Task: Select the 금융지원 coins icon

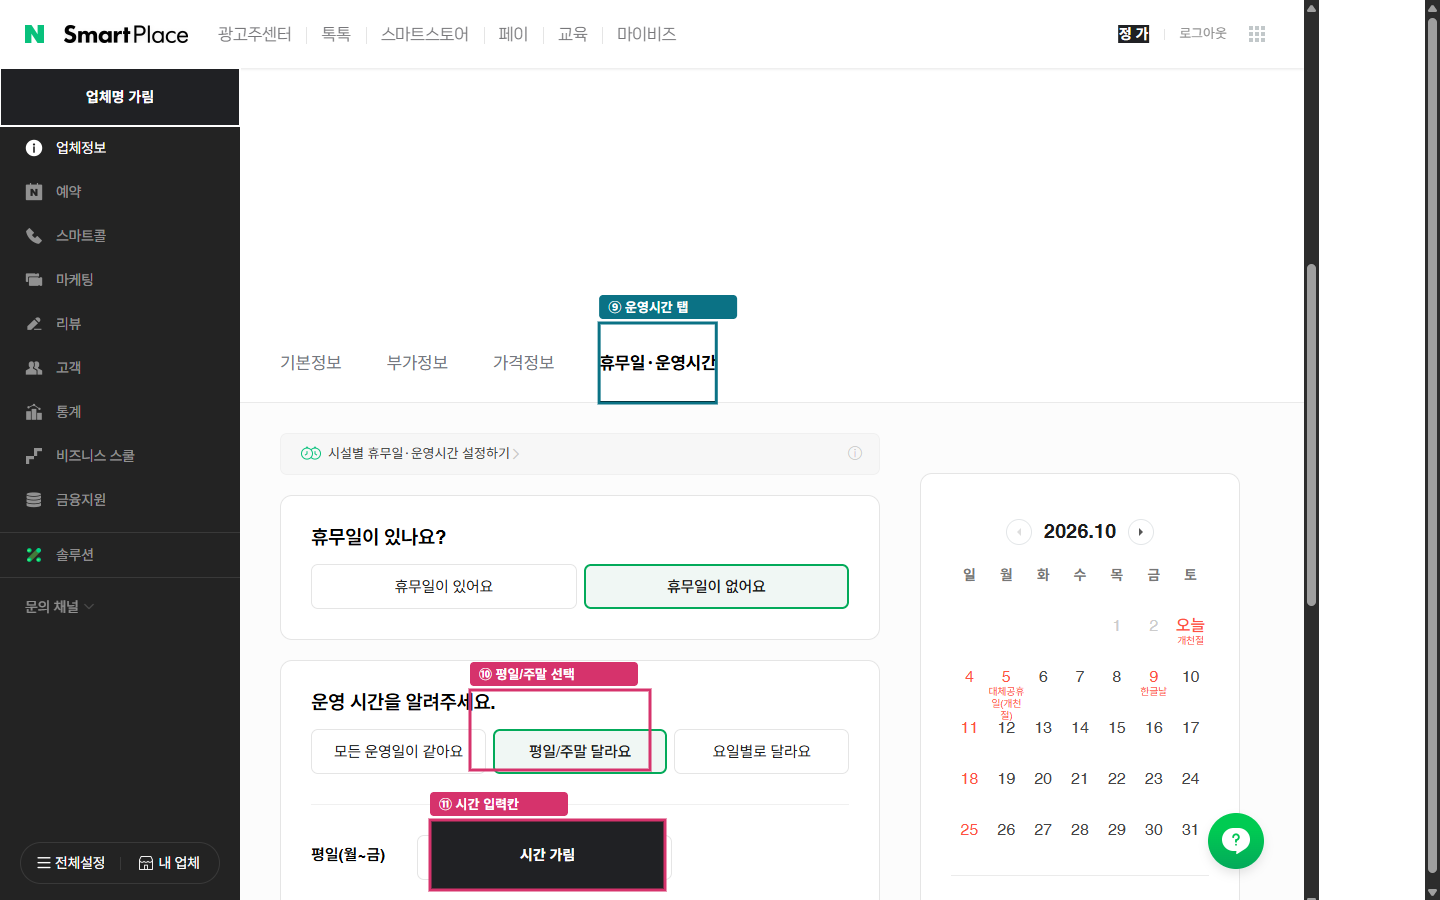Action: (34, 500)
